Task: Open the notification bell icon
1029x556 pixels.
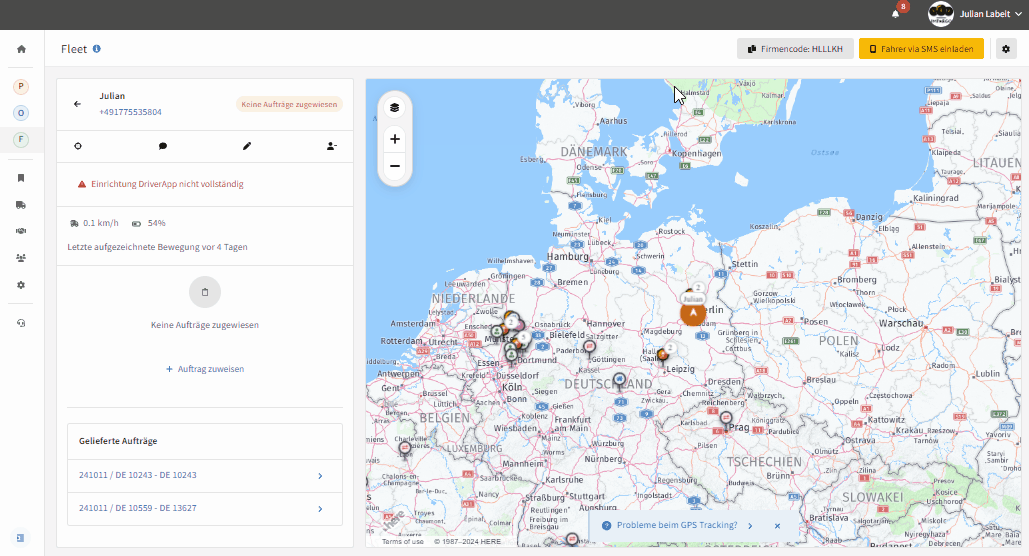Action: [895, 14]
